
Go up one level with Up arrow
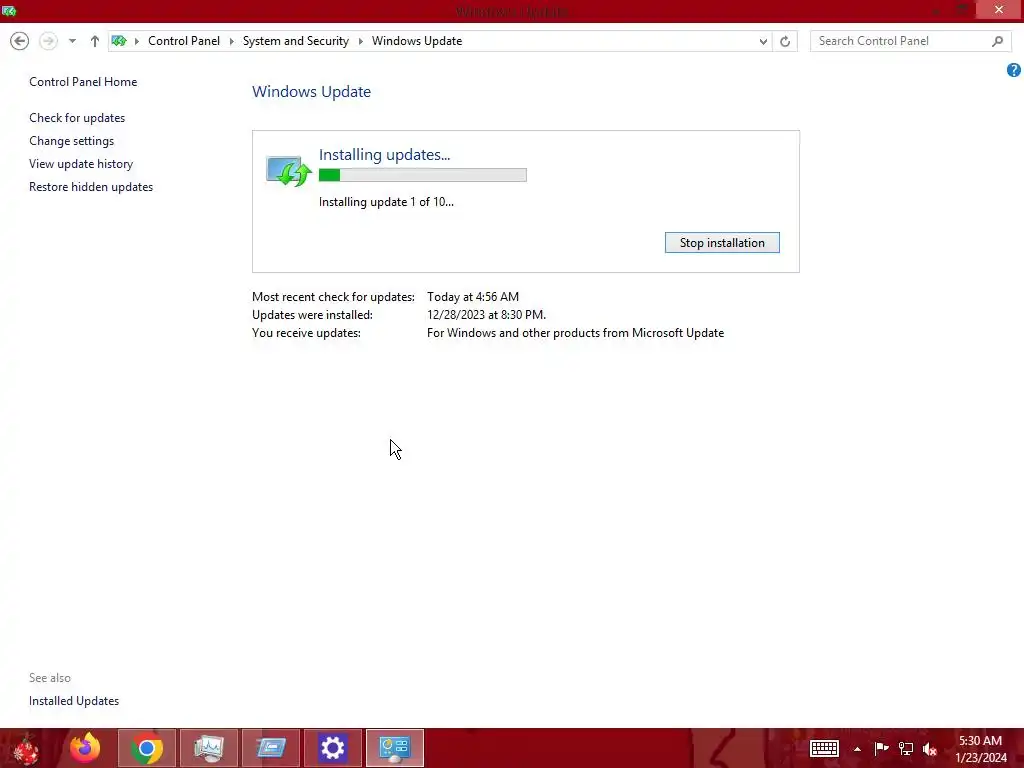[x=95, y=41]
